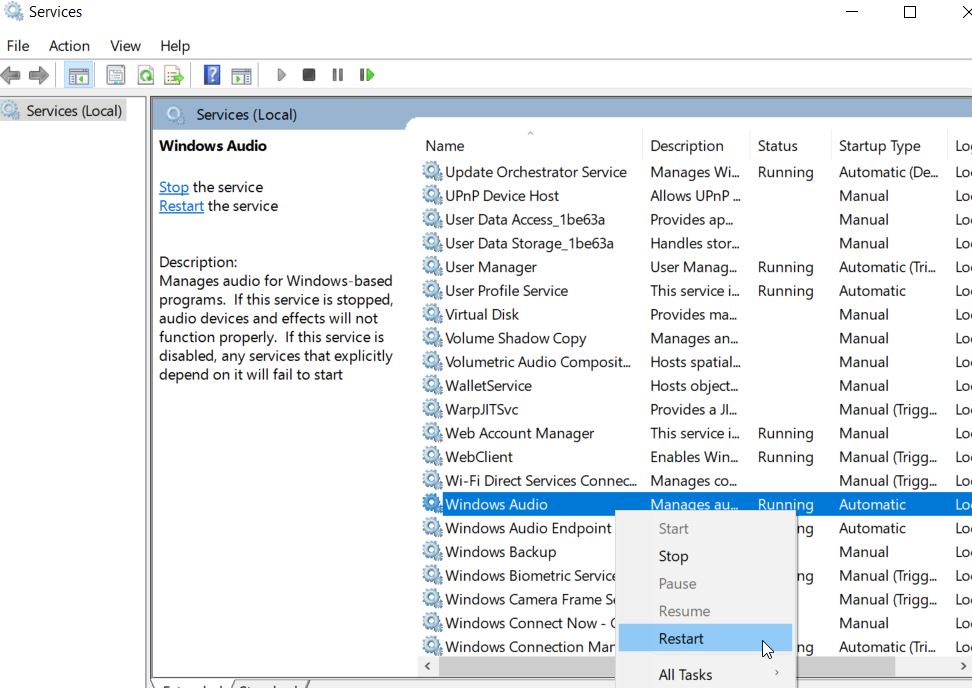Viewport: 972px width, 688px height.
Task: Click the 'Automatic (Tri...' startup type of User Manager
Action: [x=888, y=267]
